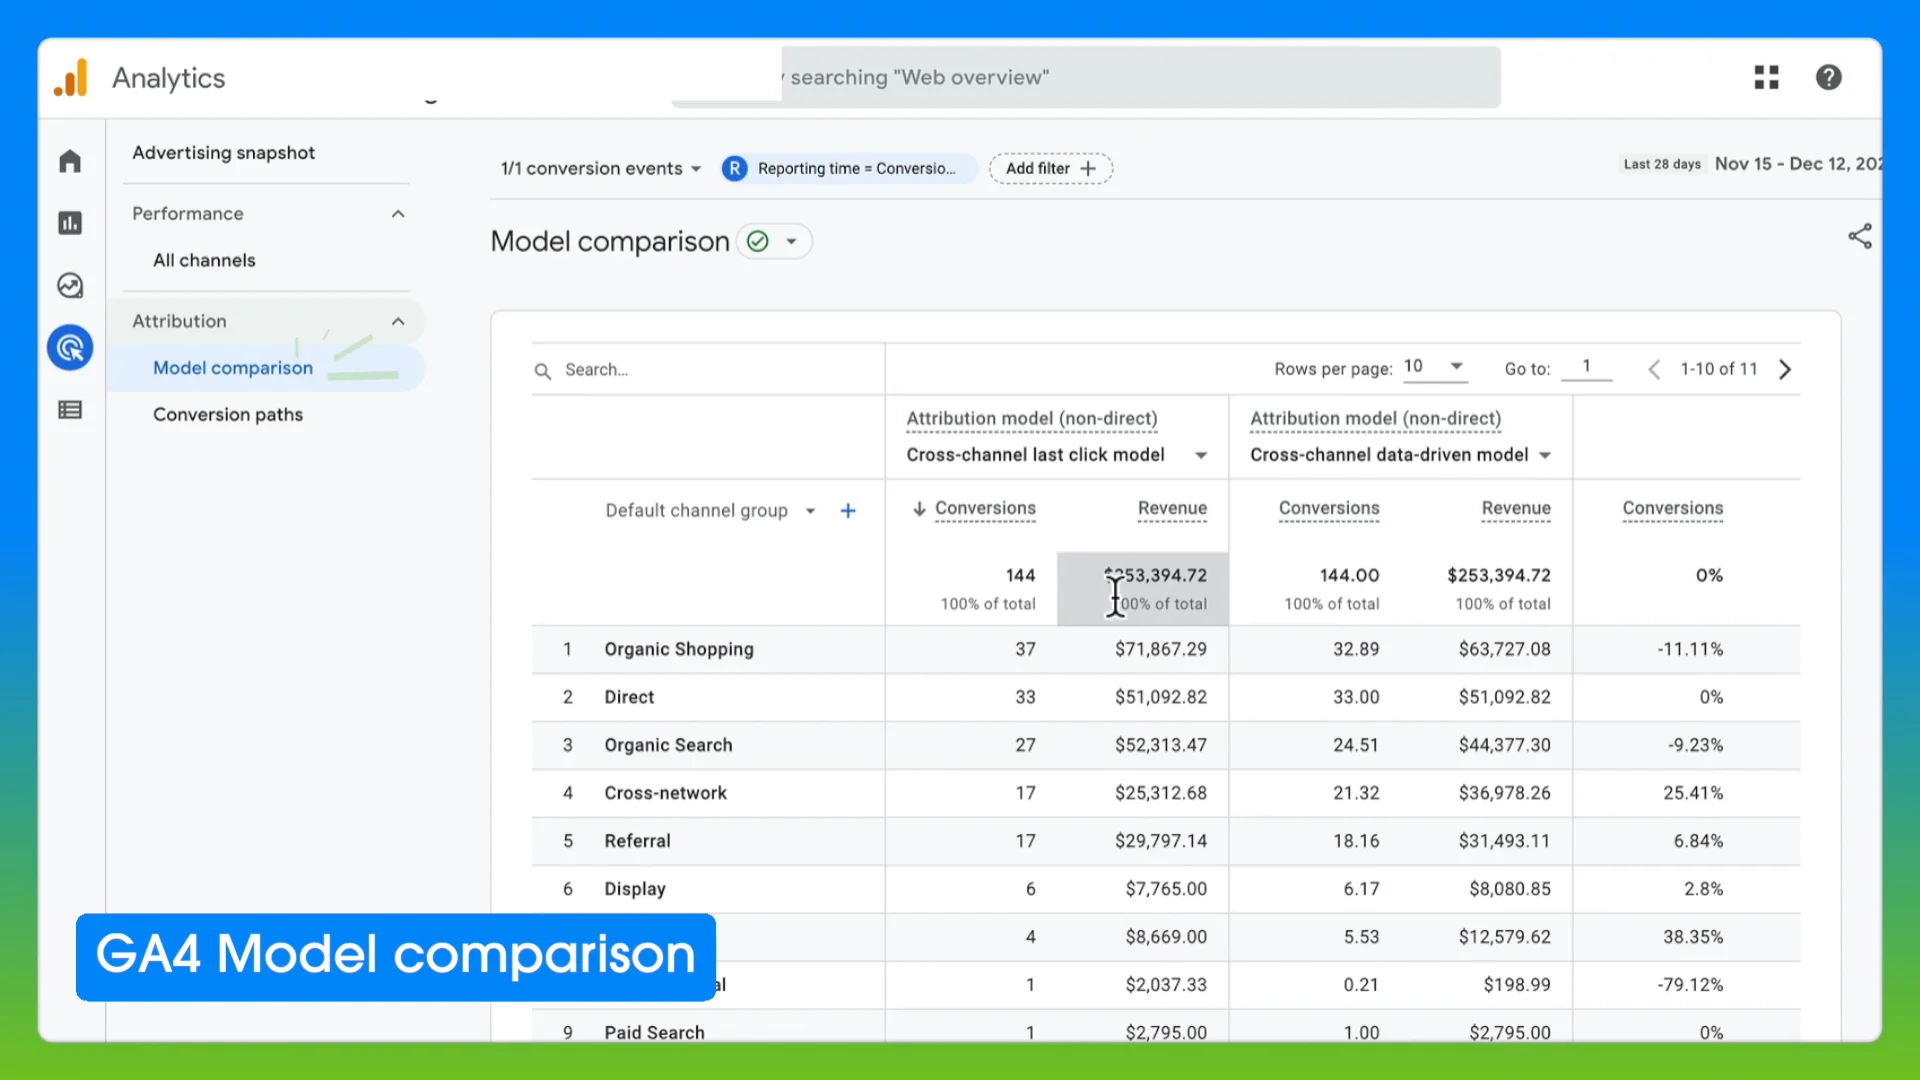1920x1080 pixels.
Task: Select Conversion paths in the sidebar
Action: [x=228, y=414]
